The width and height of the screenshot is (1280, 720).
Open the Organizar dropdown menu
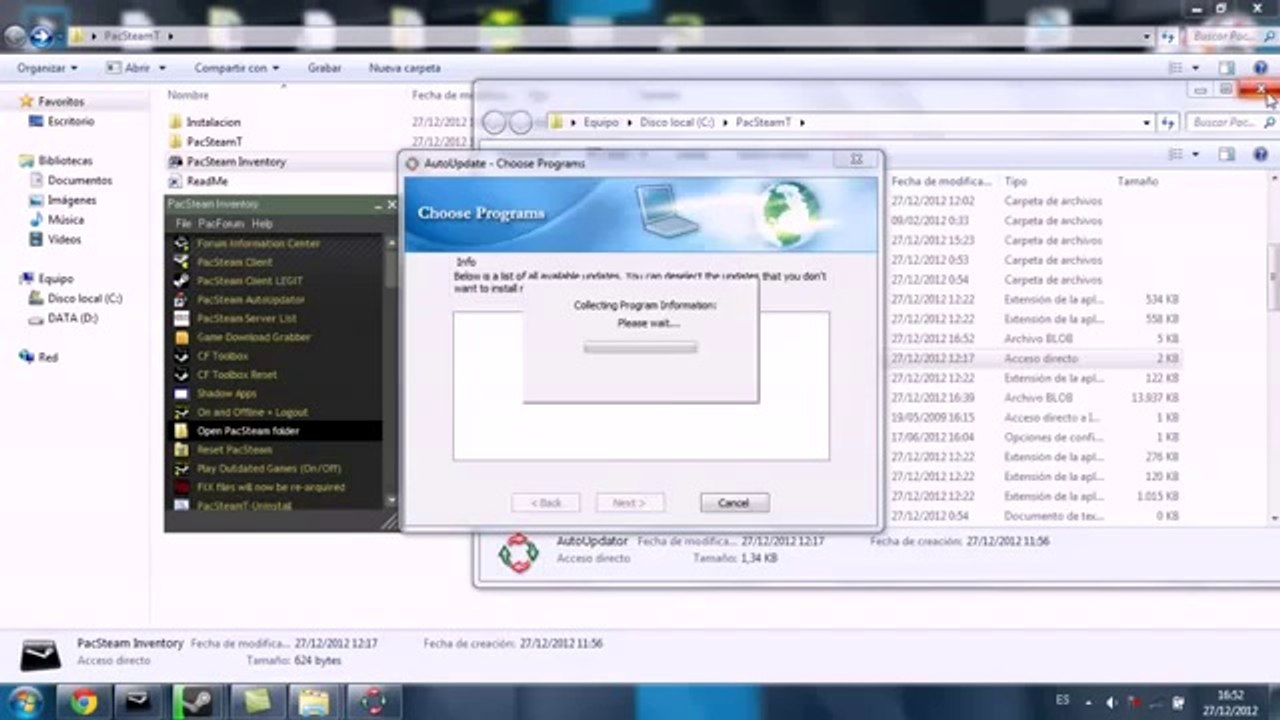click(x=47, y=68)
